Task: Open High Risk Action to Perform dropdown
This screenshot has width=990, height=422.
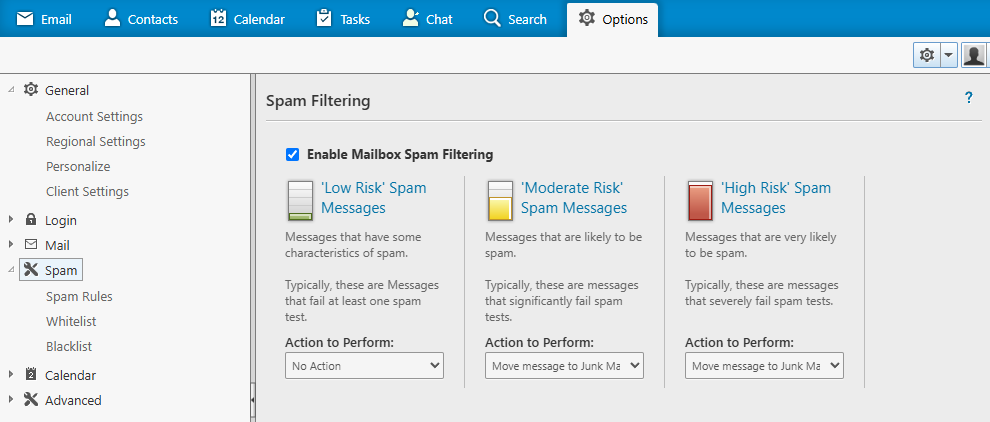Action: [x=765, y=366]
